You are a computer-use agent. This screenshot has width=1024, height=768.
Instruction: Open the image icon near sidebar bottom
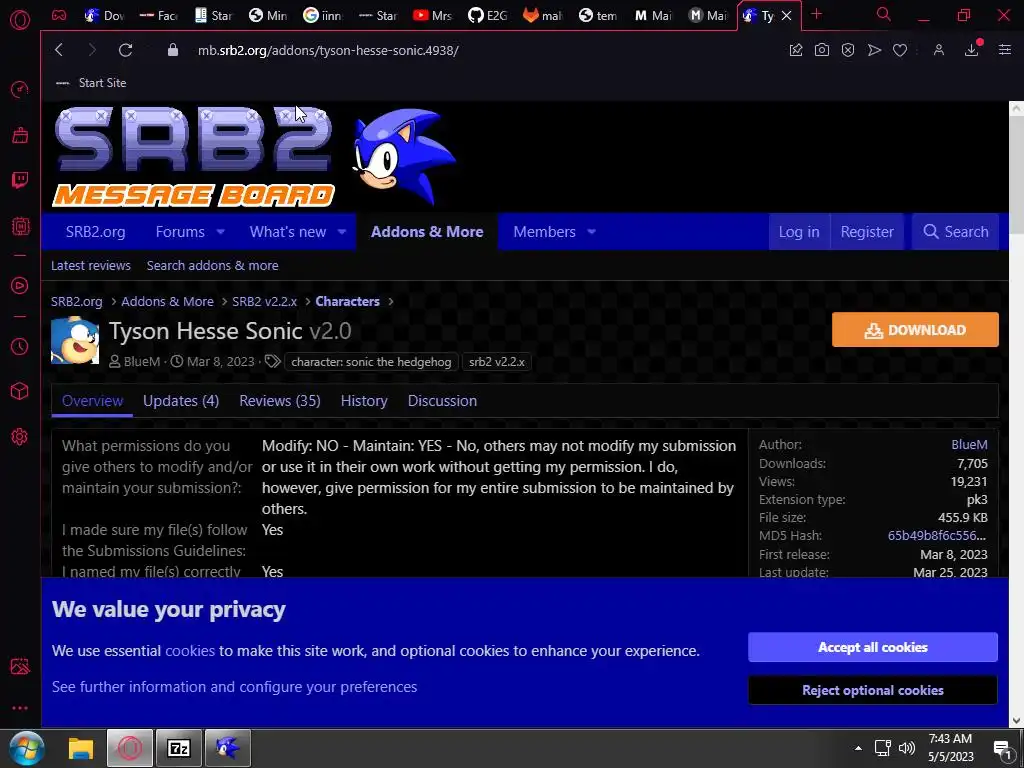[20, 666]
